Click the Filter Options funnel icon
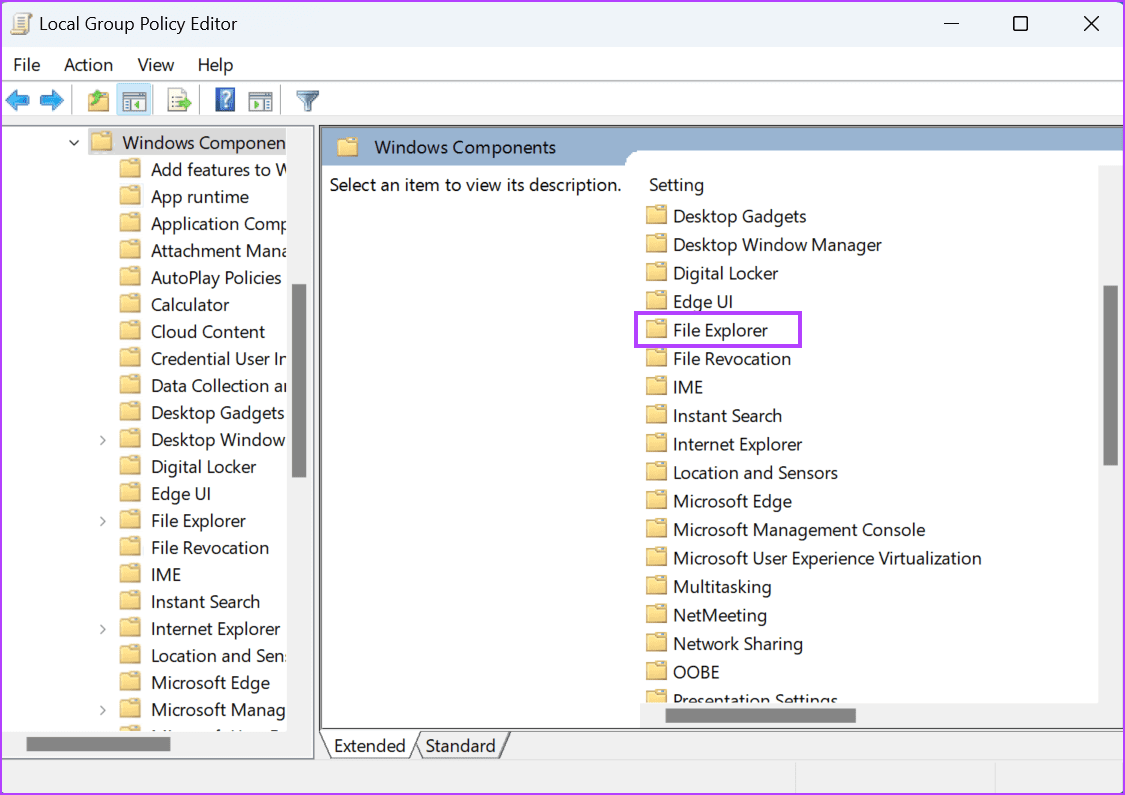Image resolution: width=1125 pixels, height=795 pixels. pyautogui.click(x=306, y=99)
